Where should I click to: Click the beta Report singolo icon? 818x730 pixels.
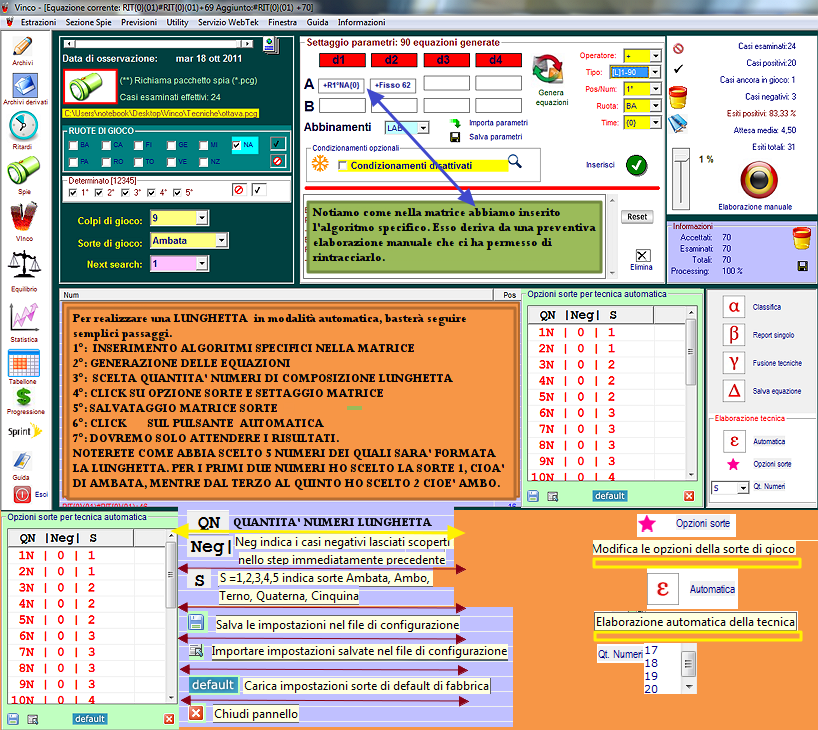(x=733, y=334)
